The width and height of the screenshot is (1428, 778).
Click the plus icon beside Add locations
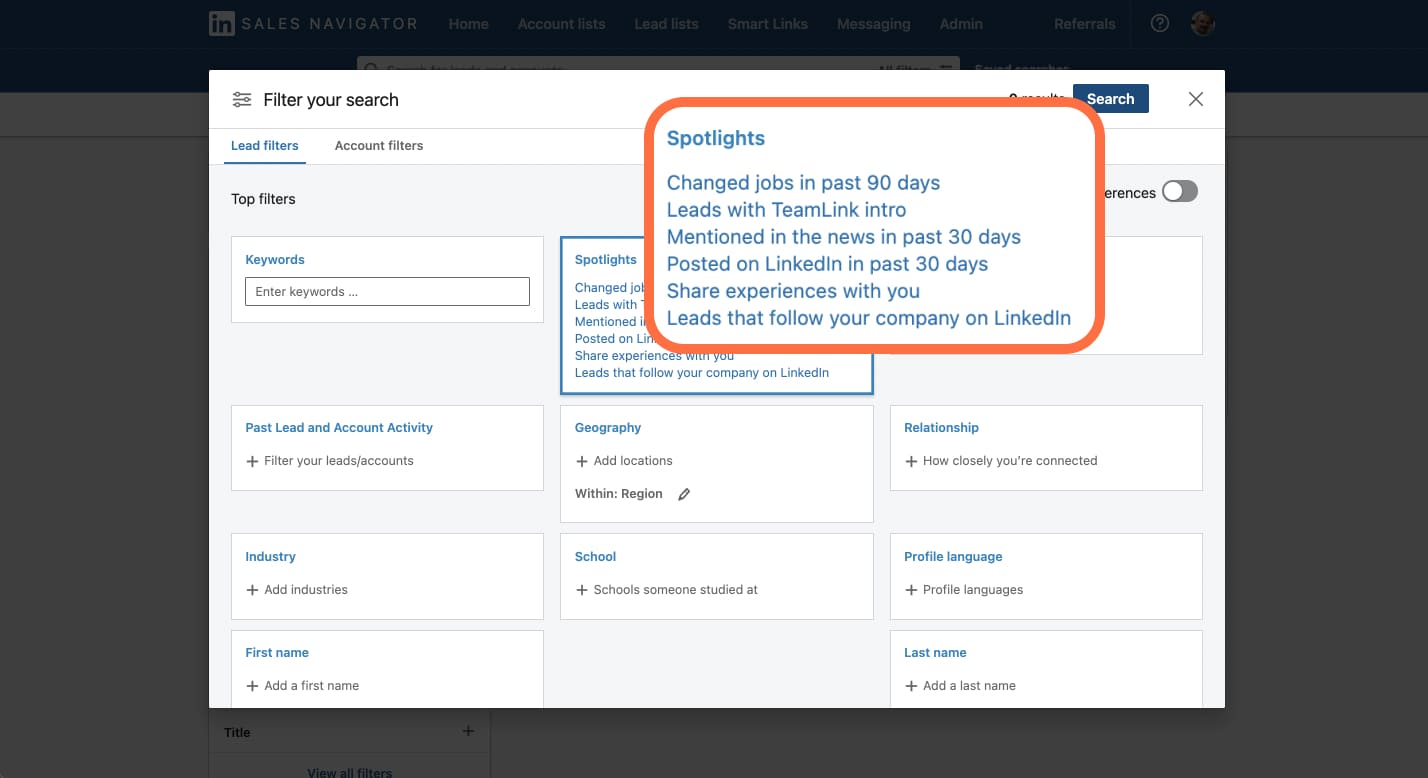582,461
